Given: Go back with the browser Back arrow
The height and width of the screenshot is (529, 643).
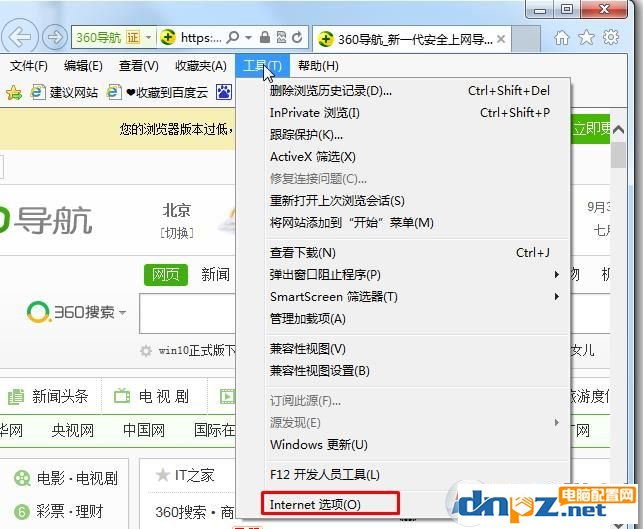Looking at the screenshot, I should point(19,37).
